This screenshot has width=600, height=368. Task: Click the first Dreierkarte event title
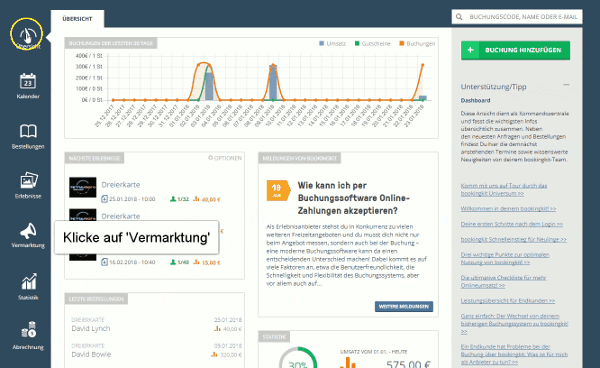[121, 184]
